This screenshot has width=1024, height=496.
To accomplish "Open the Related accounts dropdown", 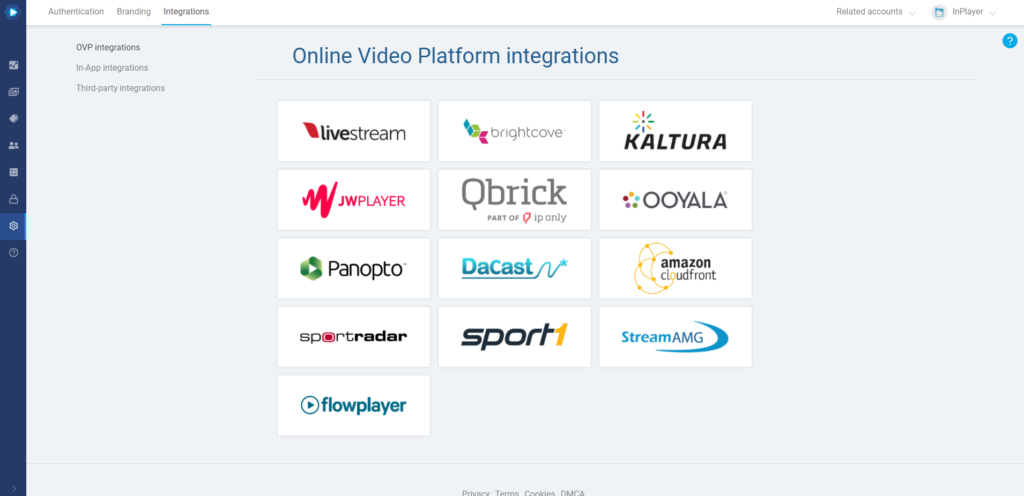I will point(876,12).
